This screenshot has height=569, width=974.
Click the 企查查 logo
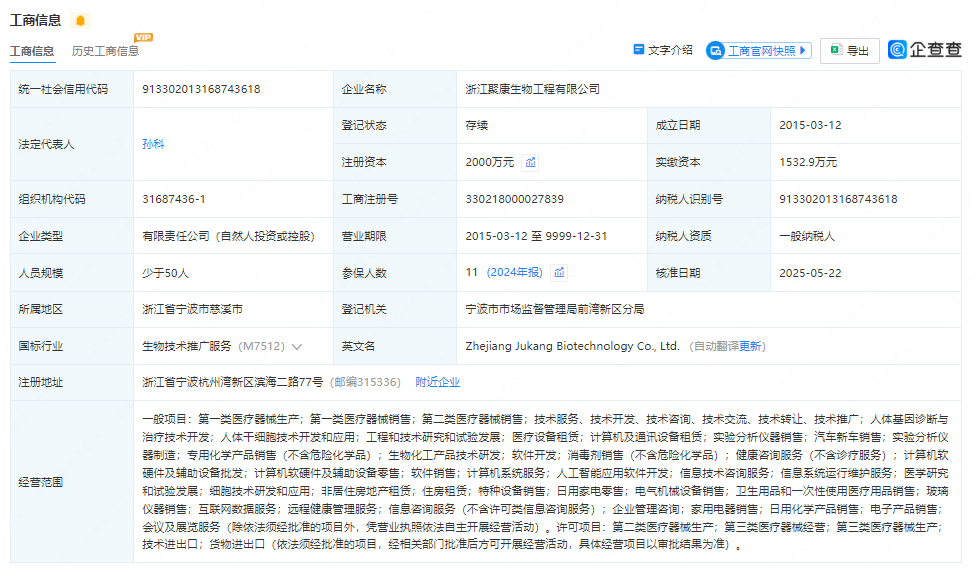click(x=925, y=50)
